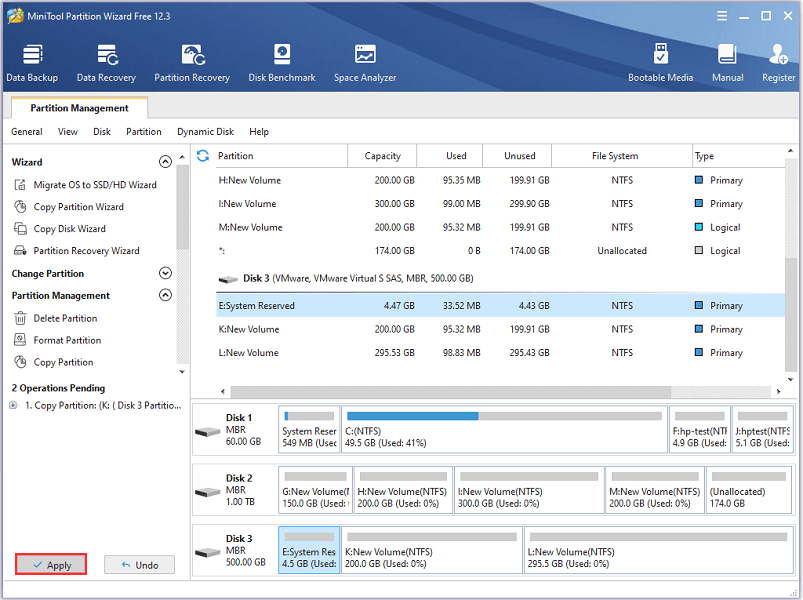Image resolution: width=803 pixels, height=600 pixels.
Task: Click the cyan Logical swatch for M:New Volume
Action: 699,227
